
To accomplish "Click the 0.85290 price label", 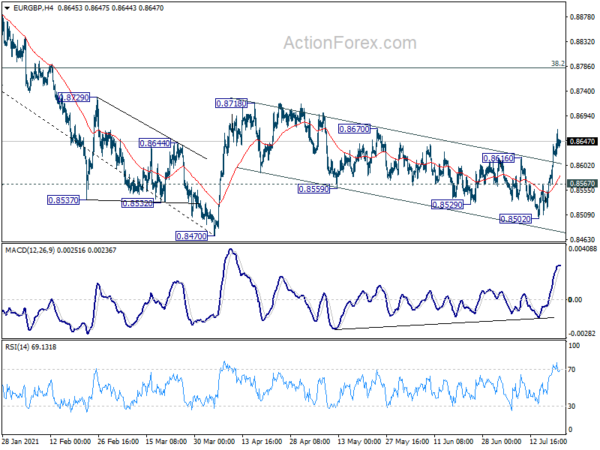I will click(x=445, y=204).
